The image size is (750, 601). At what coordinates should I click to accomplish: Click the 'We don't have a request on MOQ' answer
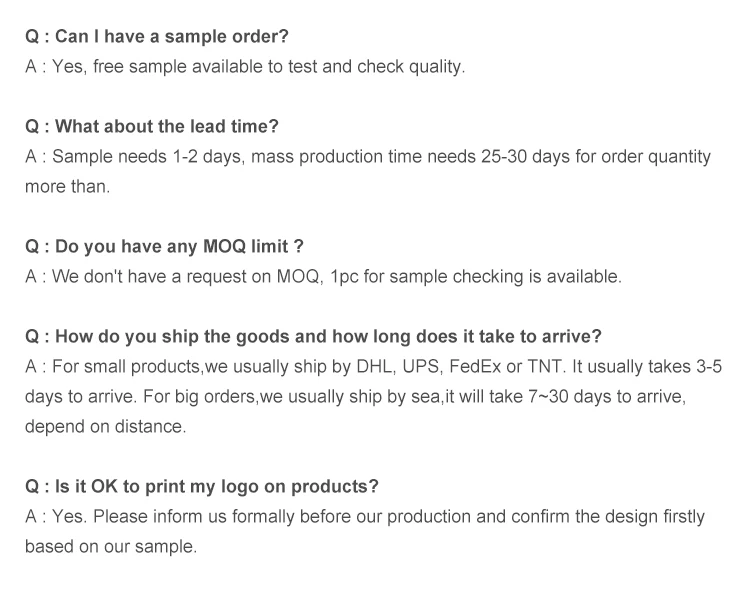[x=323, y=277]
